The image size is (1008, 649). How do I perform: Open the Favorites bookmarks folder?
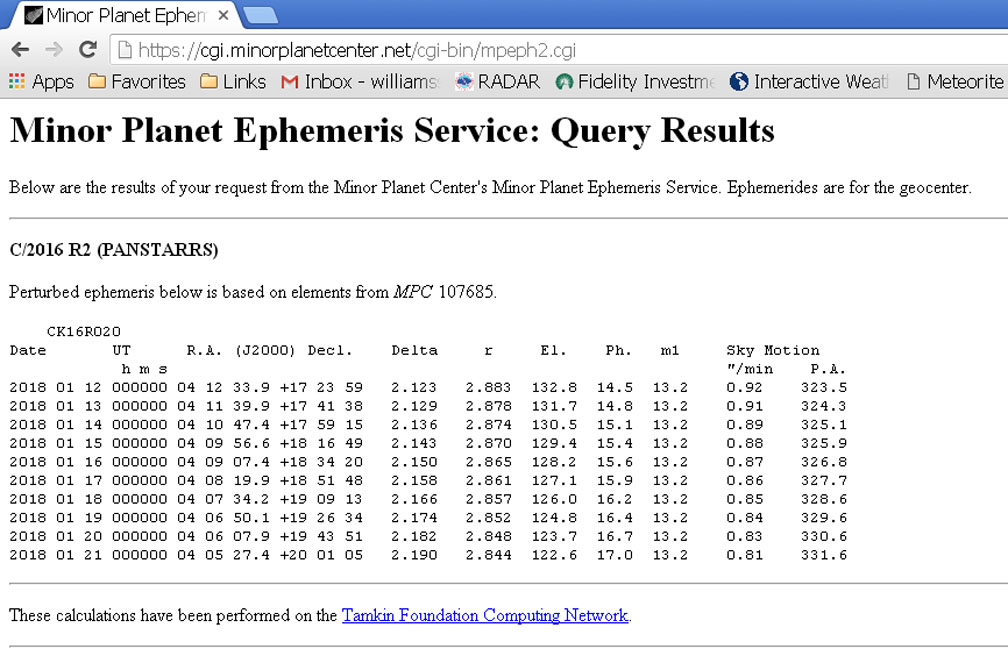click(x=137, y=82)
